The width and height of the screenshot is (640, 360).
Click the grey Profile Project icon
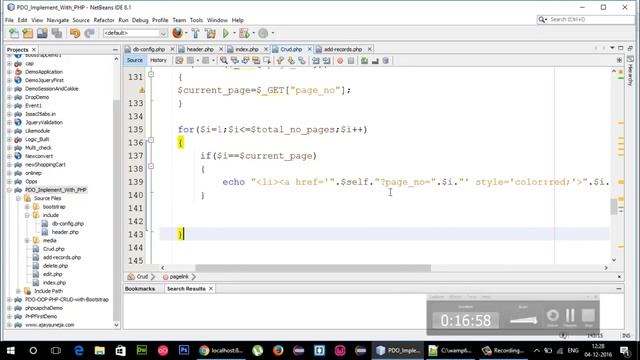point(263,33)
